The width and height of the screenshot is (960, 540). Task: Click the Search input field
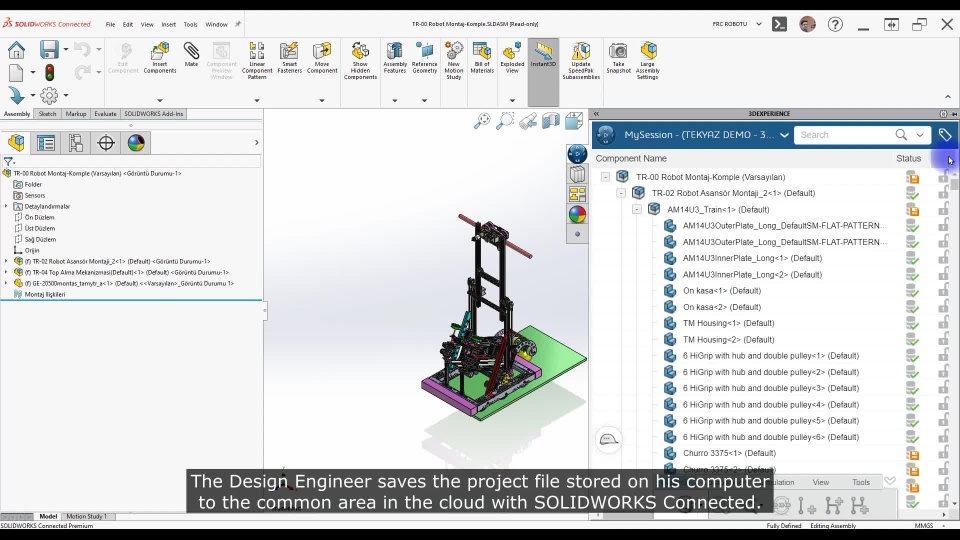pos(847,135)
